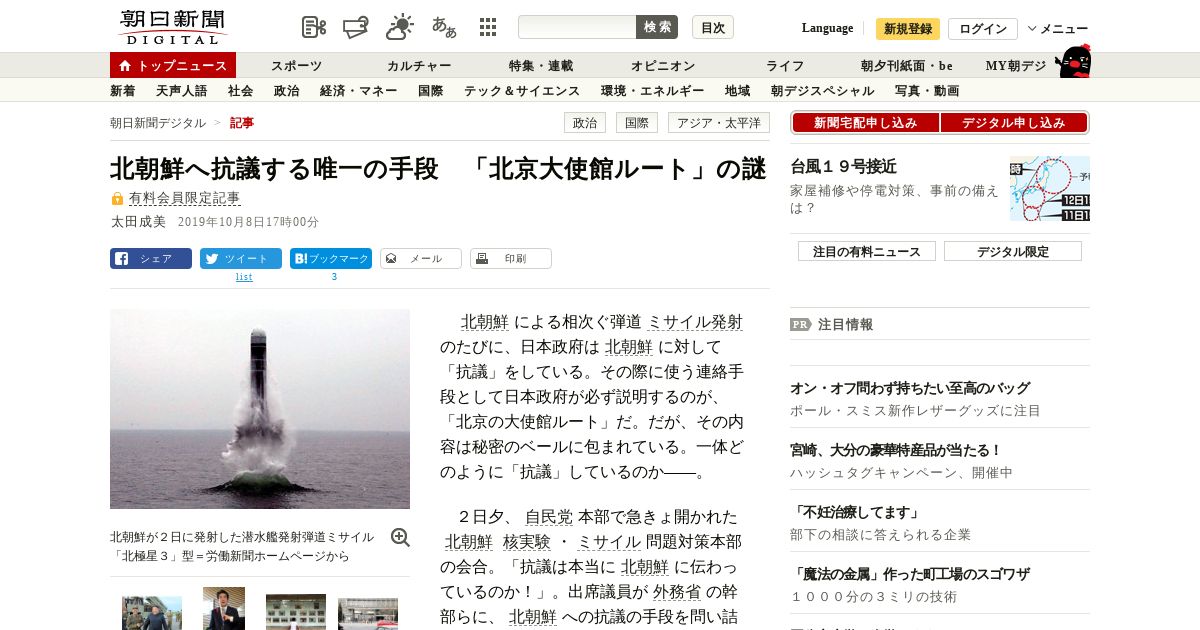The width and height of the screenshot is (1200, 630).
Task: Click the search input field
Action: [x=577, y=27]
